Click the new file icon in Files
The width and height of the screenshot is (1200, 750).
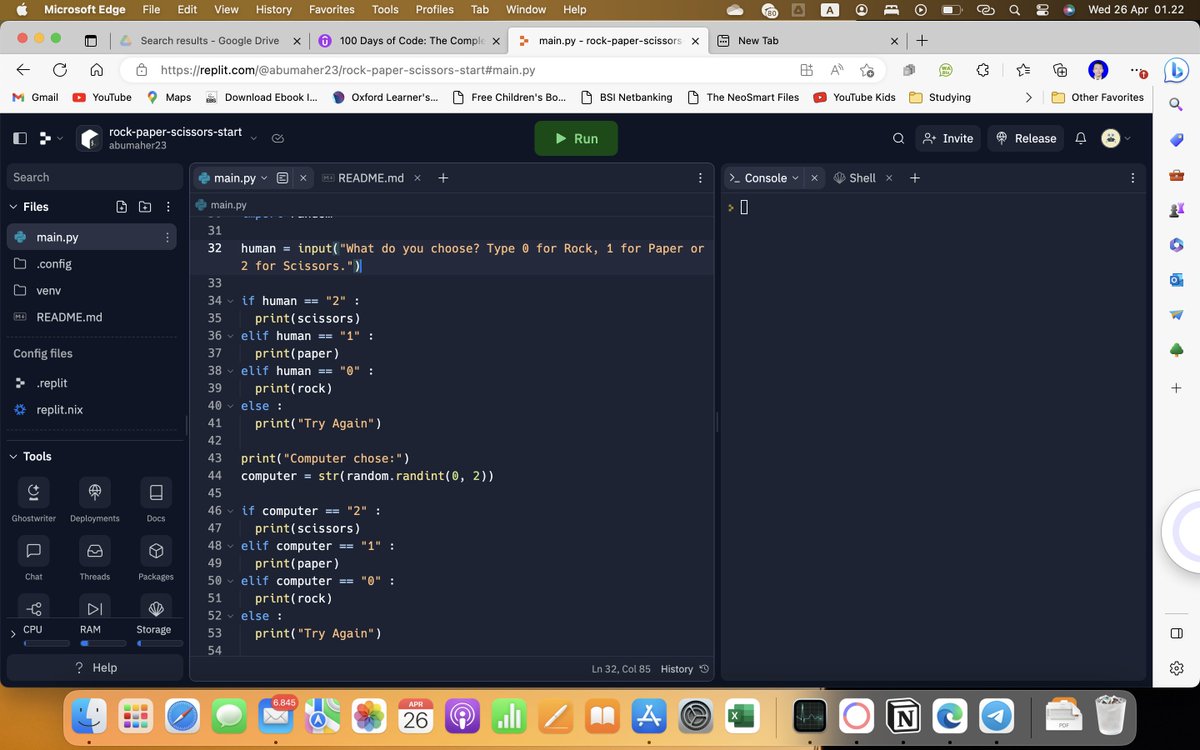121,207
